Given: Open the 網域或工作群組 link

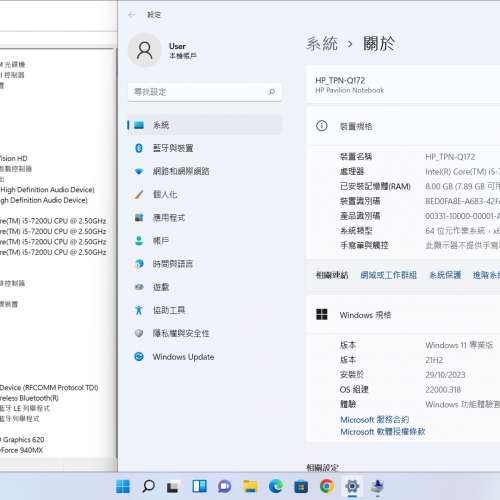Looking at the screenshot, I should [388, 275].
